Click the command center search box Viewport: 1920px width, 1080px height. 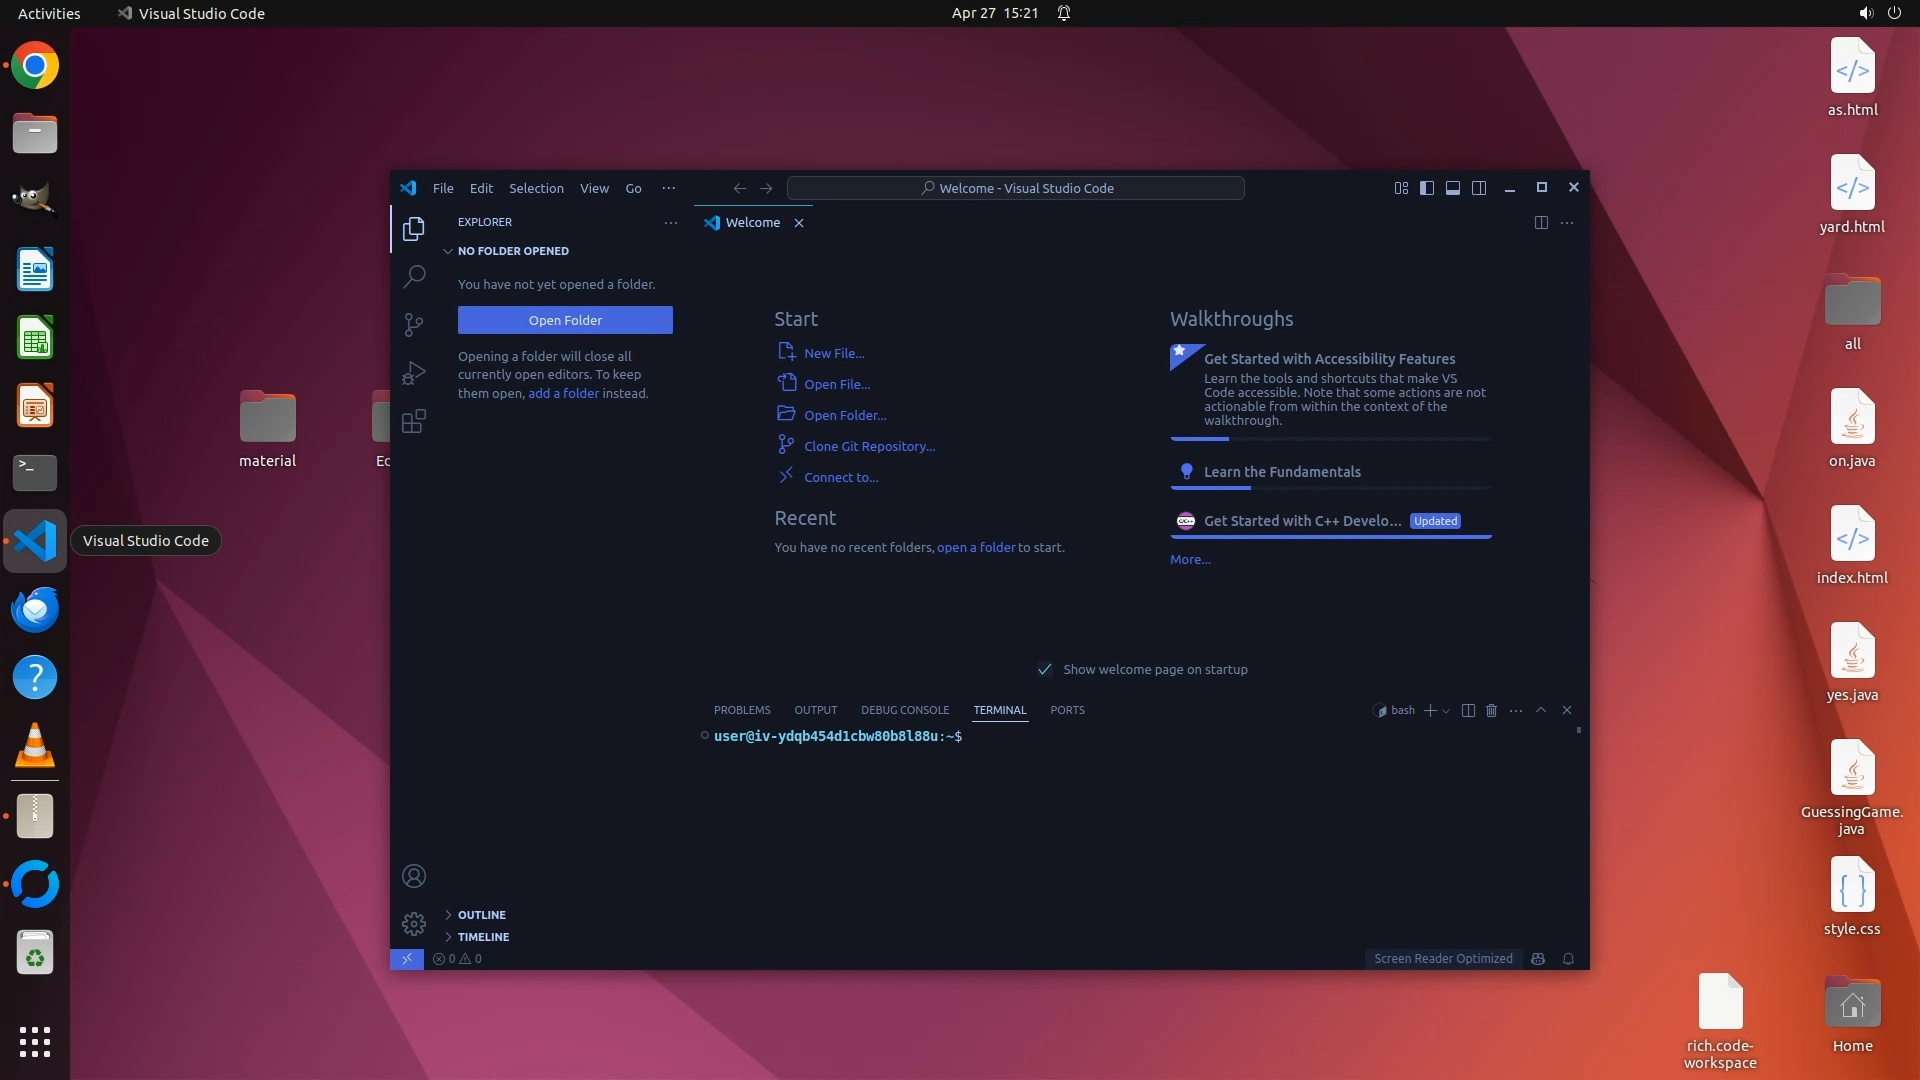pos(1015,188)
